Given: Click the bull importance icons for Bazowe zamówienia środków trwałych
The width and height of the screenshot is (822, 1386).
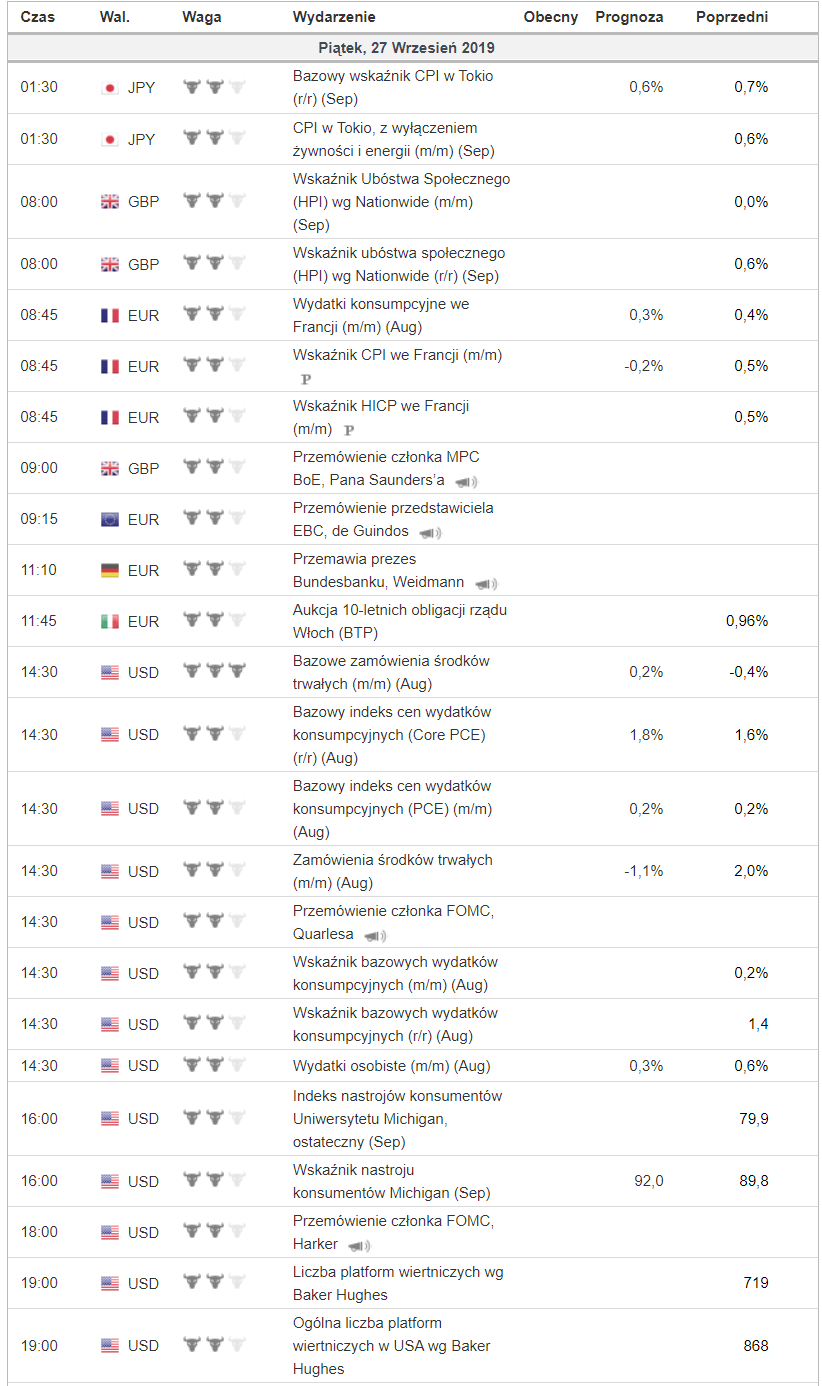Looking at the screenshot, I should click(214, 672).
